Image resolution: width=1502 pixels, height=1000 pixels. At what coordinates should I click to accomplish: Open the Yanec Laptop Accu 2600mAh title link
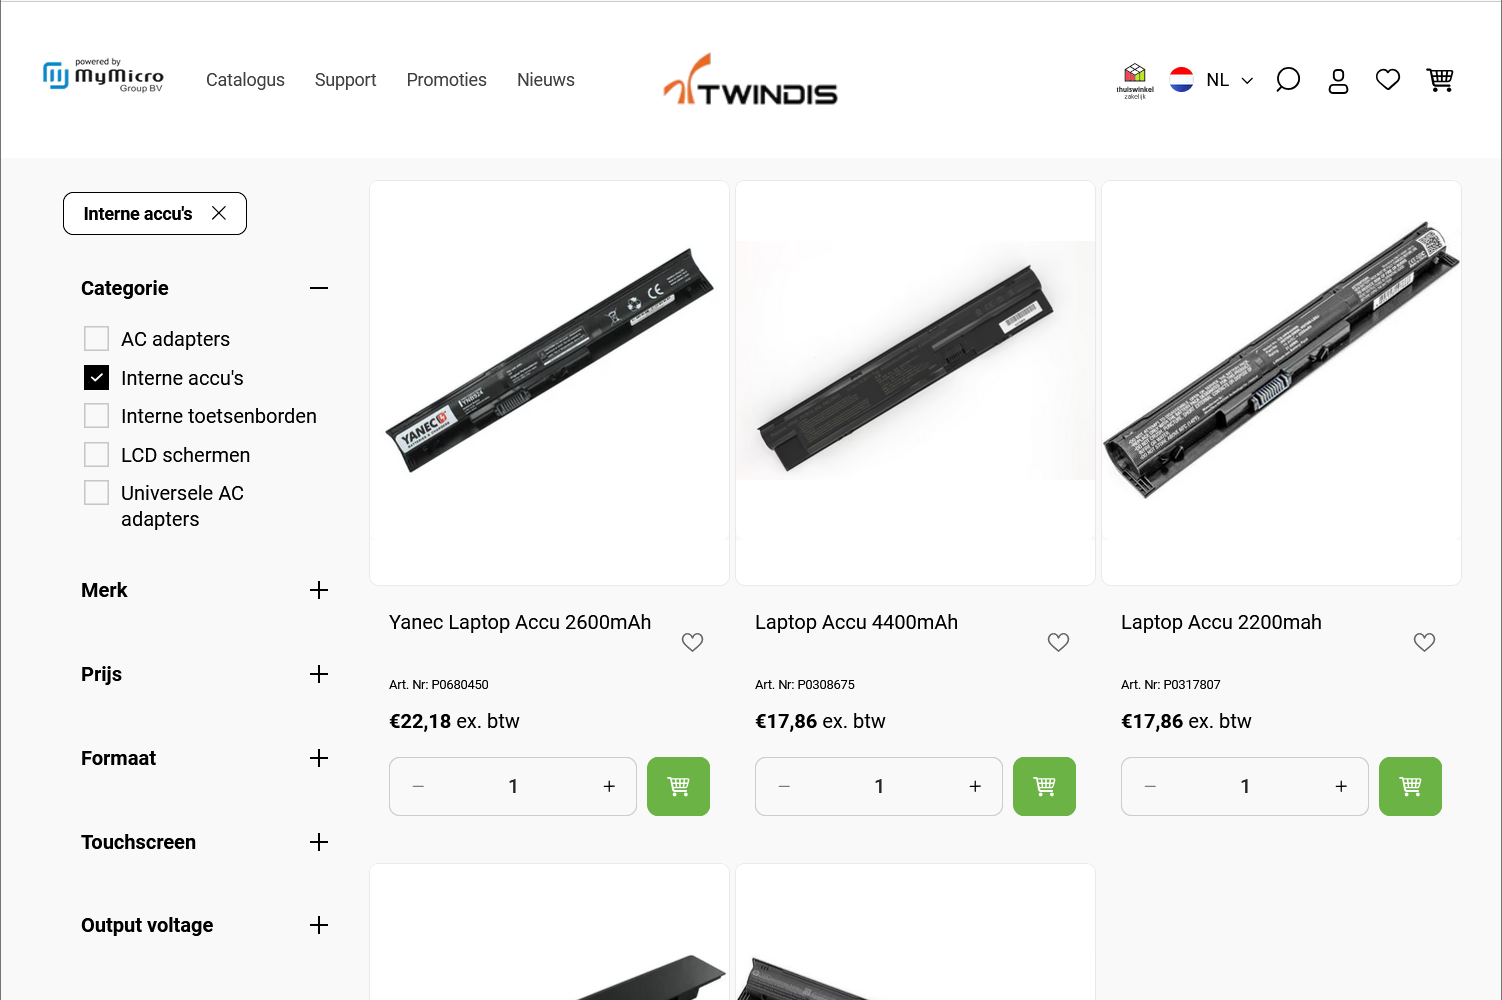pyautogui.click(x=520, y=622)
